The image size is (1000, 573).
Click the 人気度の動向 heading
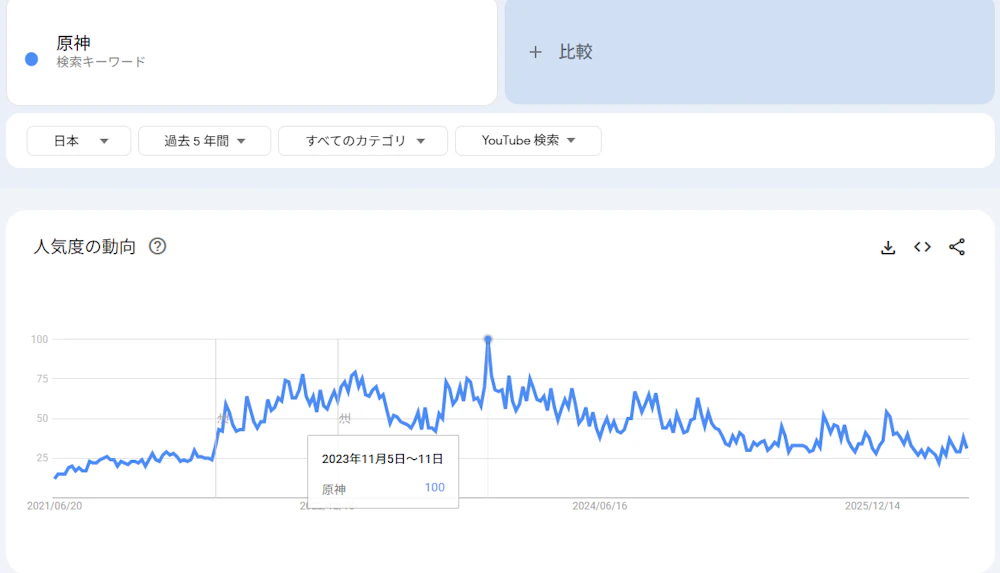[84, 246]
